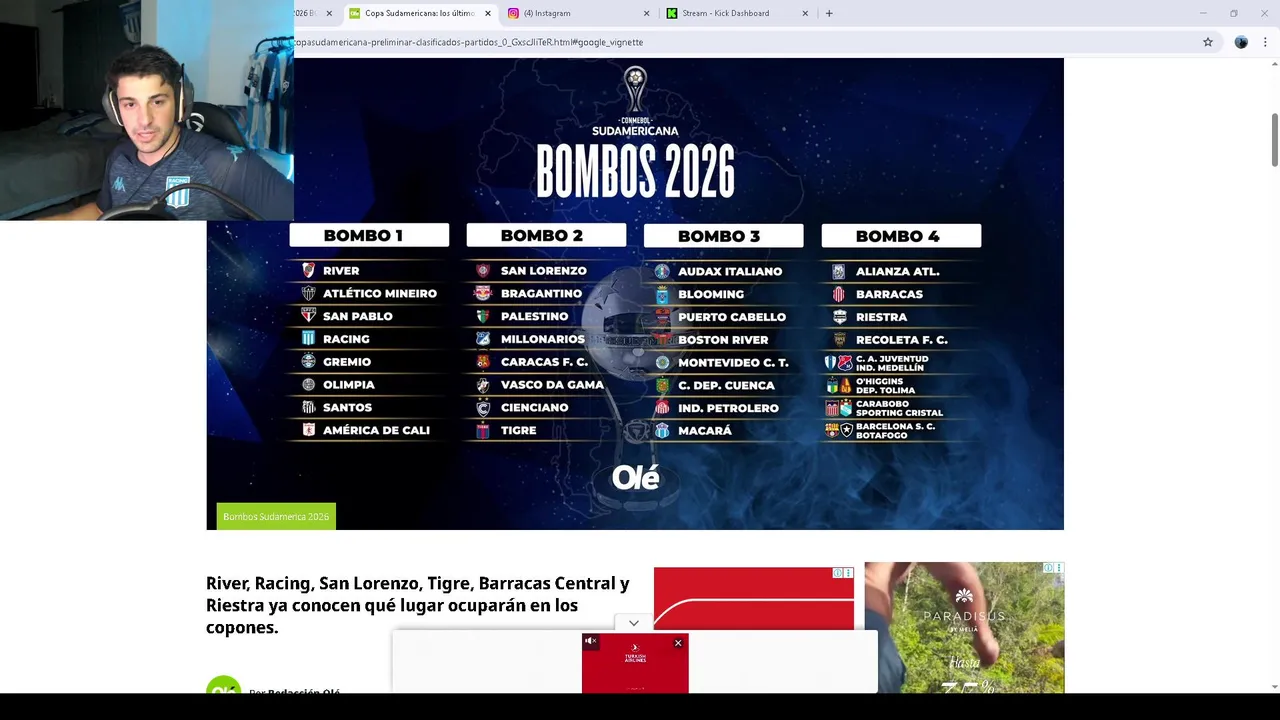Click the page vertical scrollbar thumb
Image resolution: width=1280 pixels, height=720 pixels.
(1275, 140)
